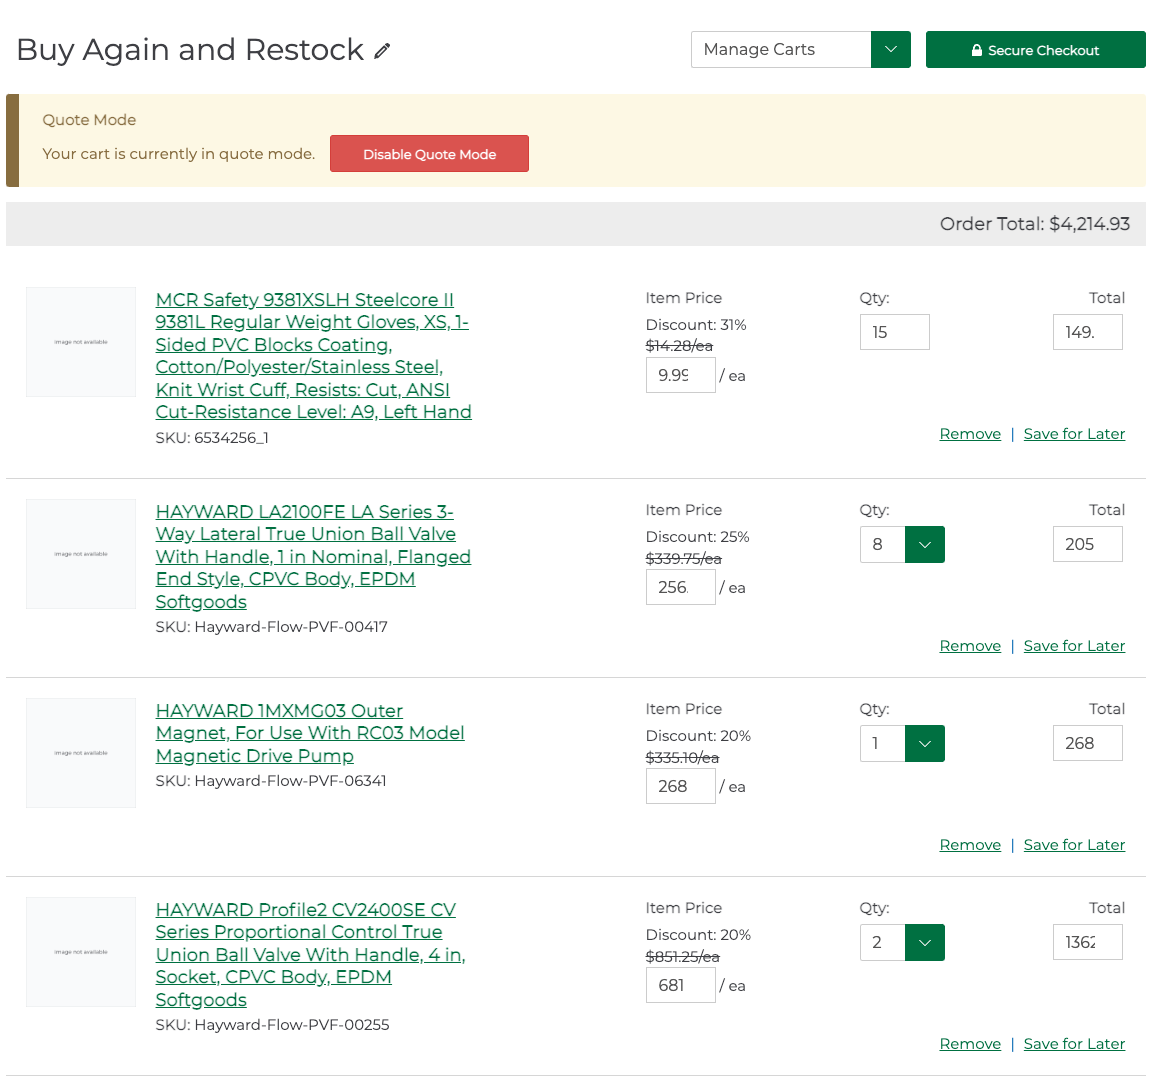Remove HAYWARD Profile2 CV2400SE from cart
The width and height of the screenshot is (1155, 1078).
[x=970, y=1044]
